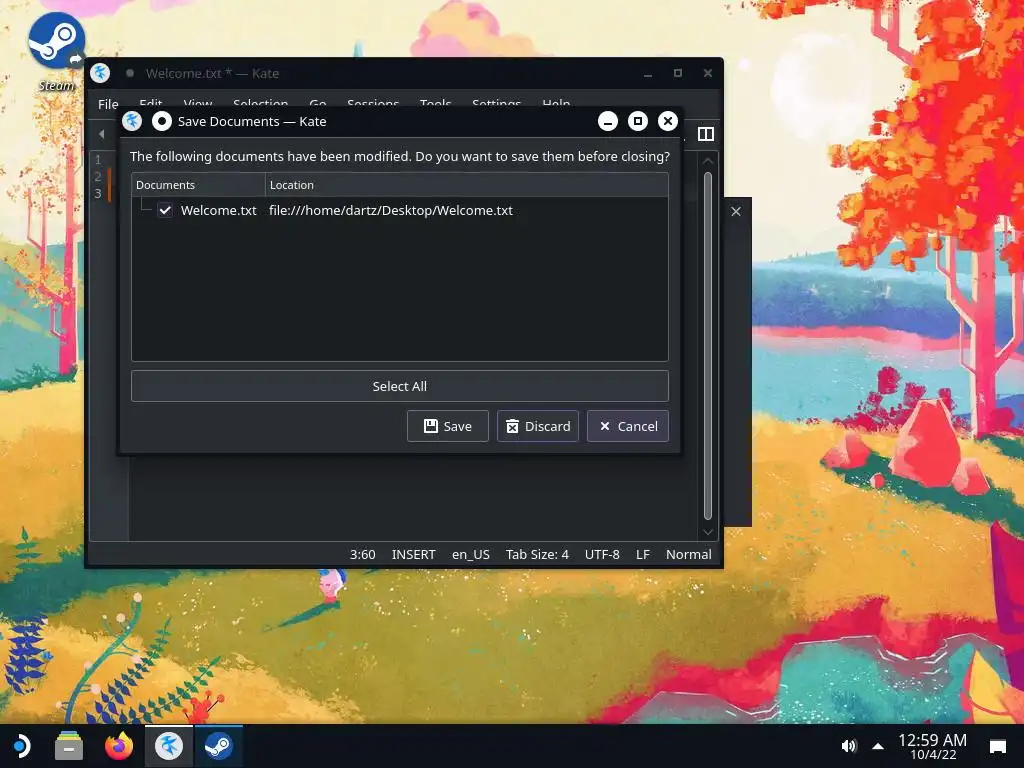Click the previous tab arrow in Kate
Screen dimensions: 1024x768
point(101,134)
